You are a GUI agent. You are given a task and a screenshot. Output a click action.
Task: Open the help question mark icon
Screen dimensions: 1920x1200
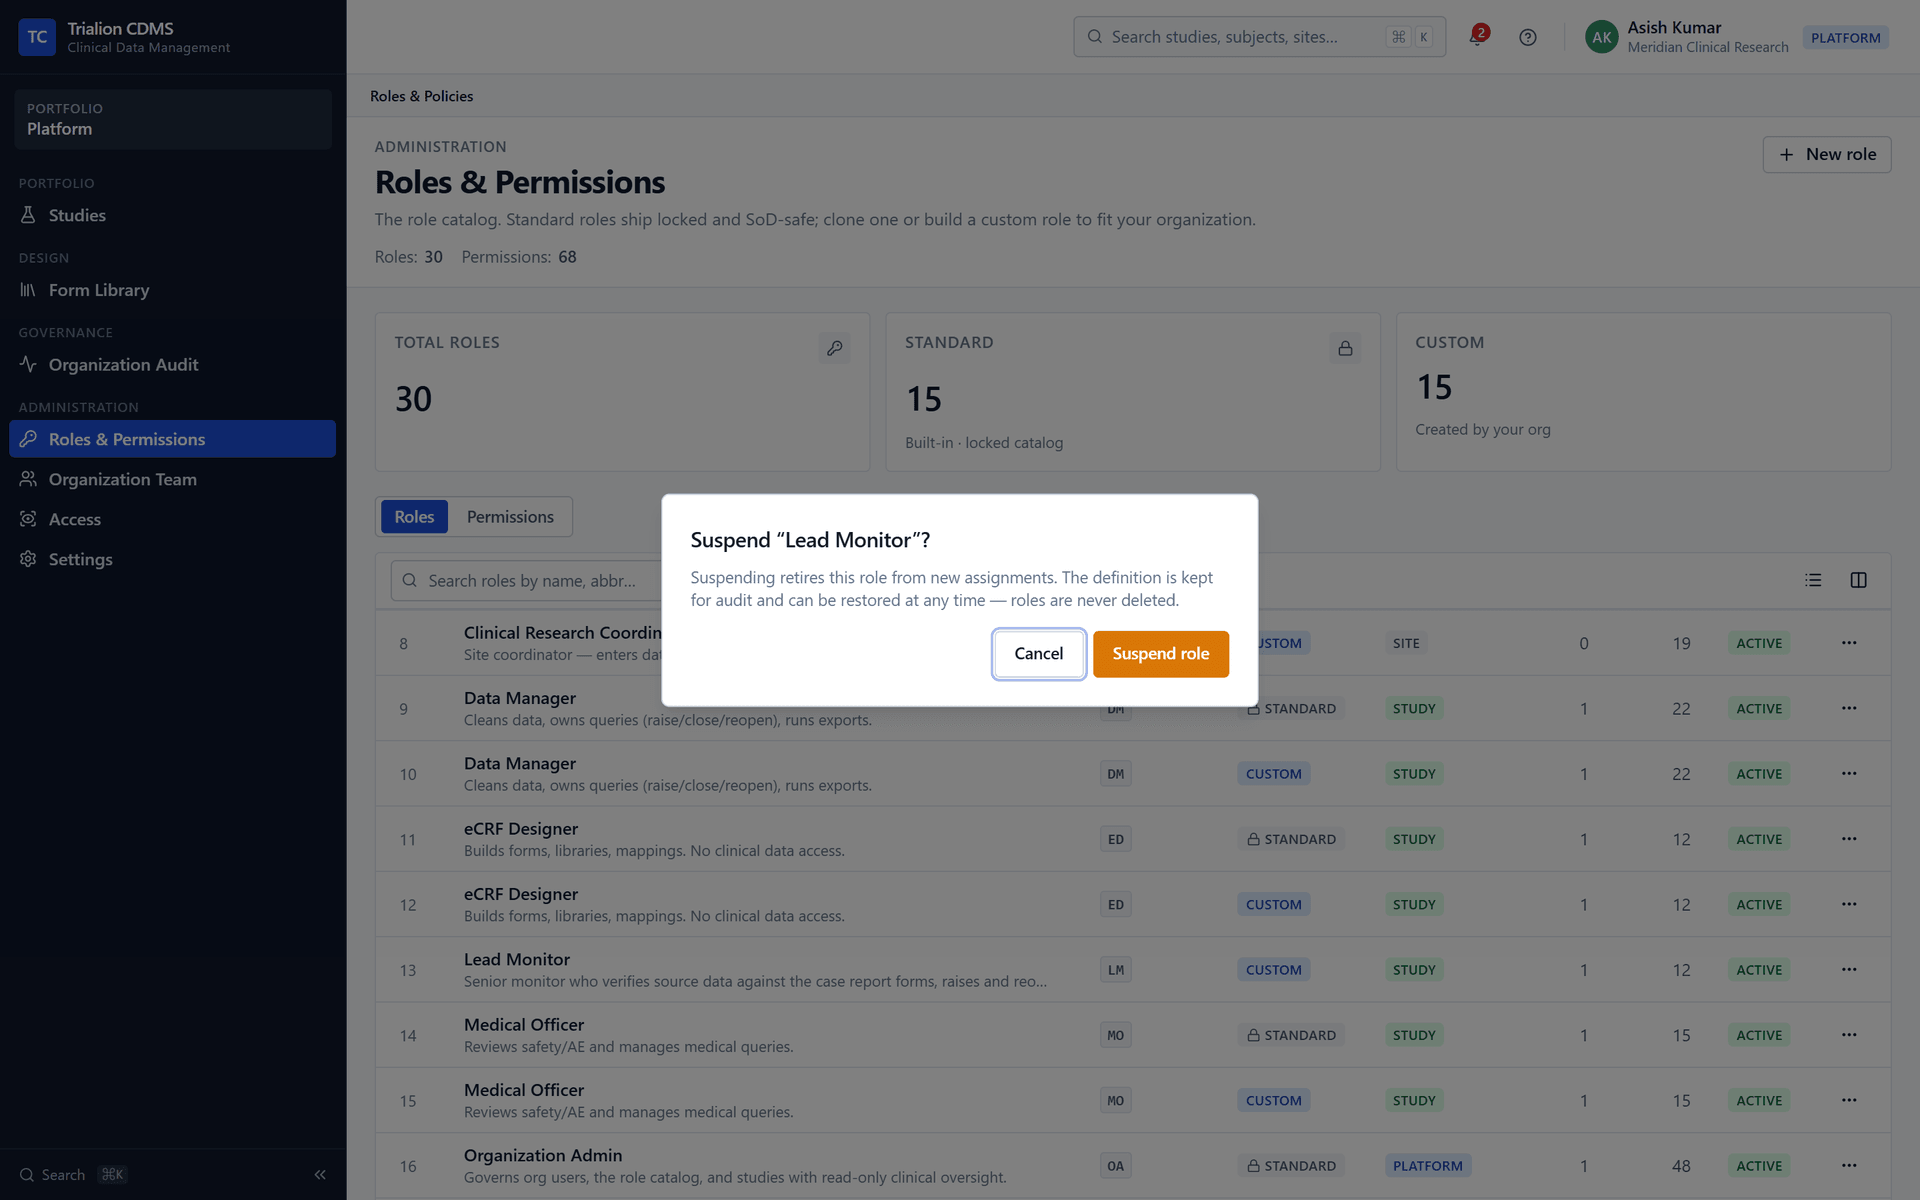(x=1527, y=37)
